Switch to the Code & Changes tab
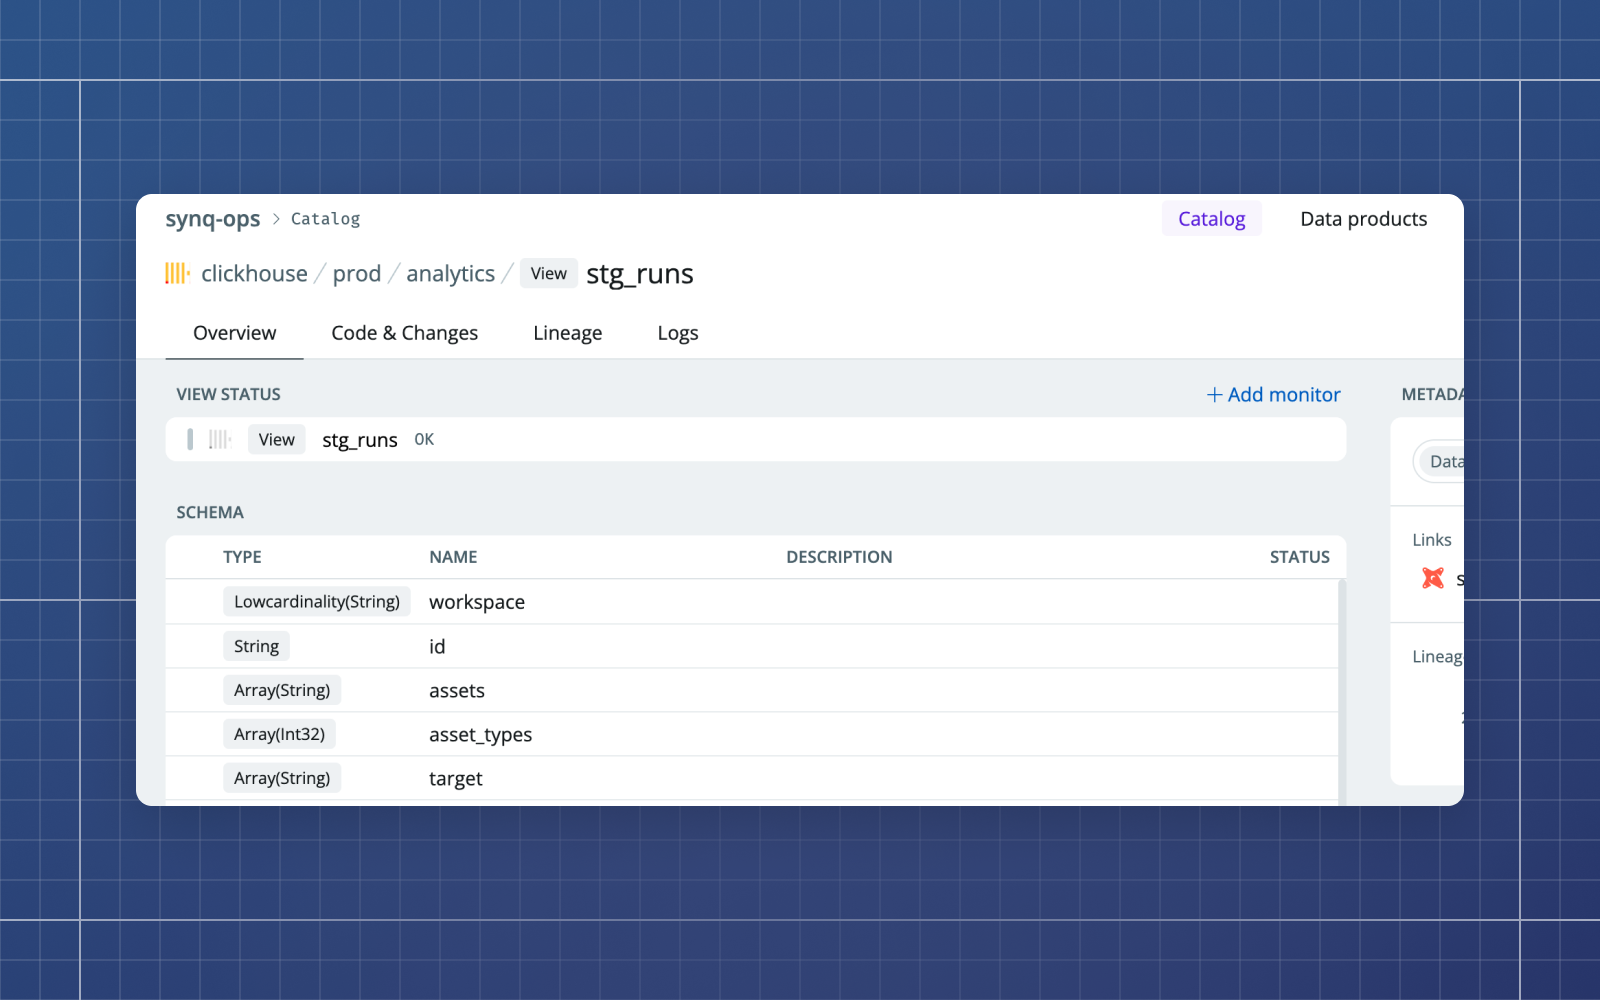Screen dimensions: 1600x1000 pyautogui.click(x=405, y=333)
